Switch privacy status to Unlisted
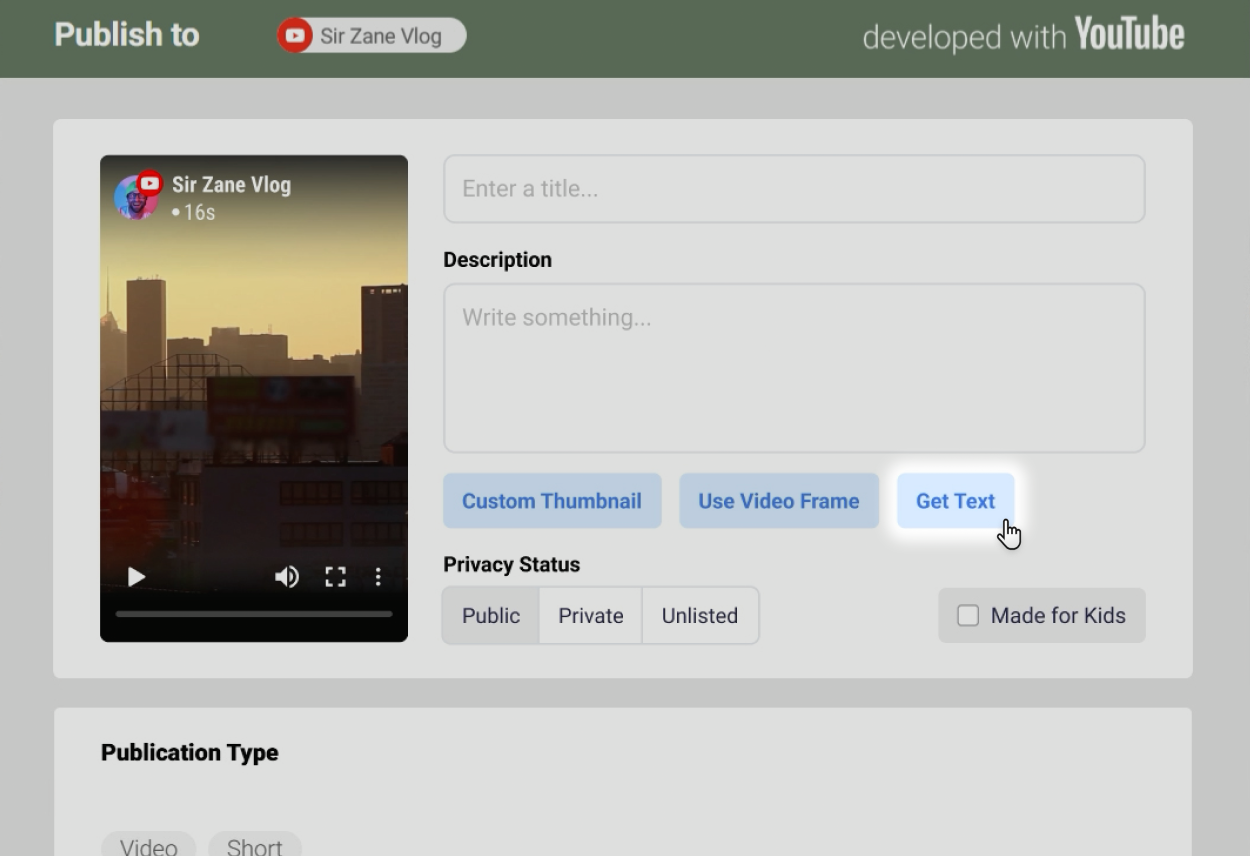This screenshot has height=856, width=1250. pyautogui.click(x=699, y=616)
